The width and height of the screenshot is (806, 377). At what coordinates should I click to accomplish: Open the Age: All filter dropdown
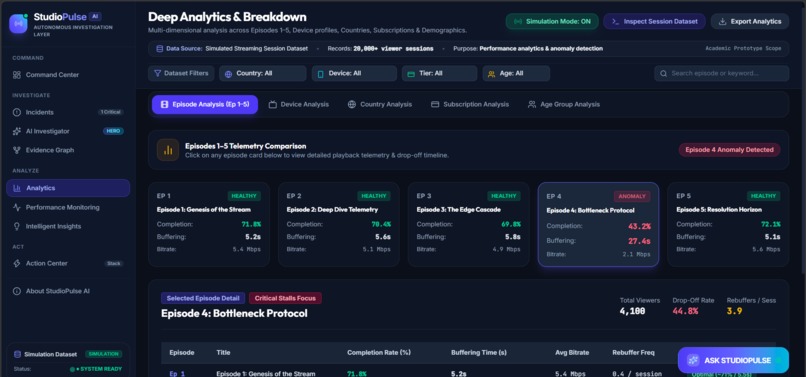pyautogui.click(x=516, y=74)
